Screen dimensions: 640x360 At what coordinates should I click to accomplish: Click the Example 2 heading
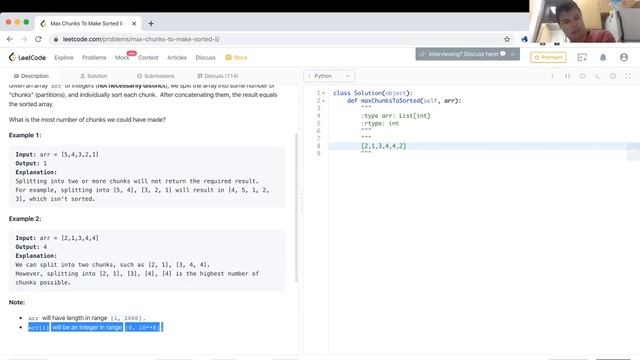point(25,219)
